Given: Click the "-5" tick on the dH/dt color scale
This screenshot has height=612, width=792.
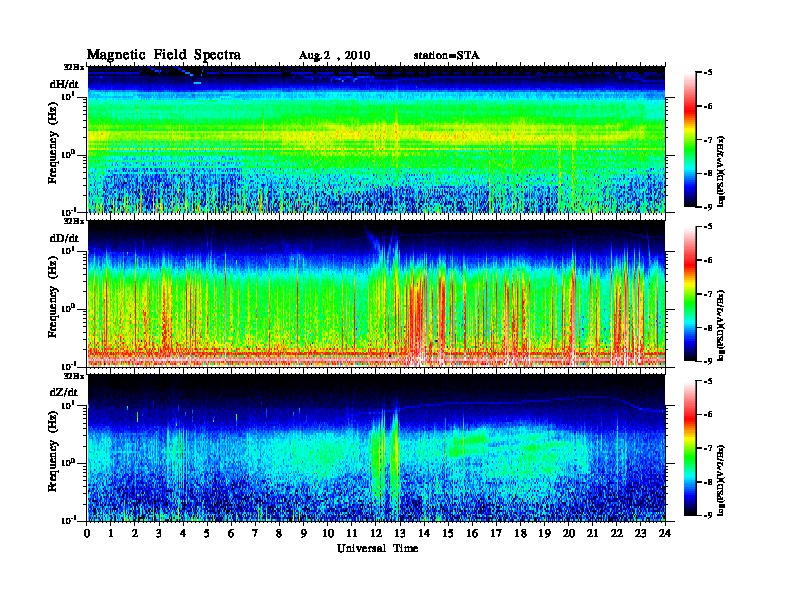Looking at the screenshot, I should click(x=708, y=72).
